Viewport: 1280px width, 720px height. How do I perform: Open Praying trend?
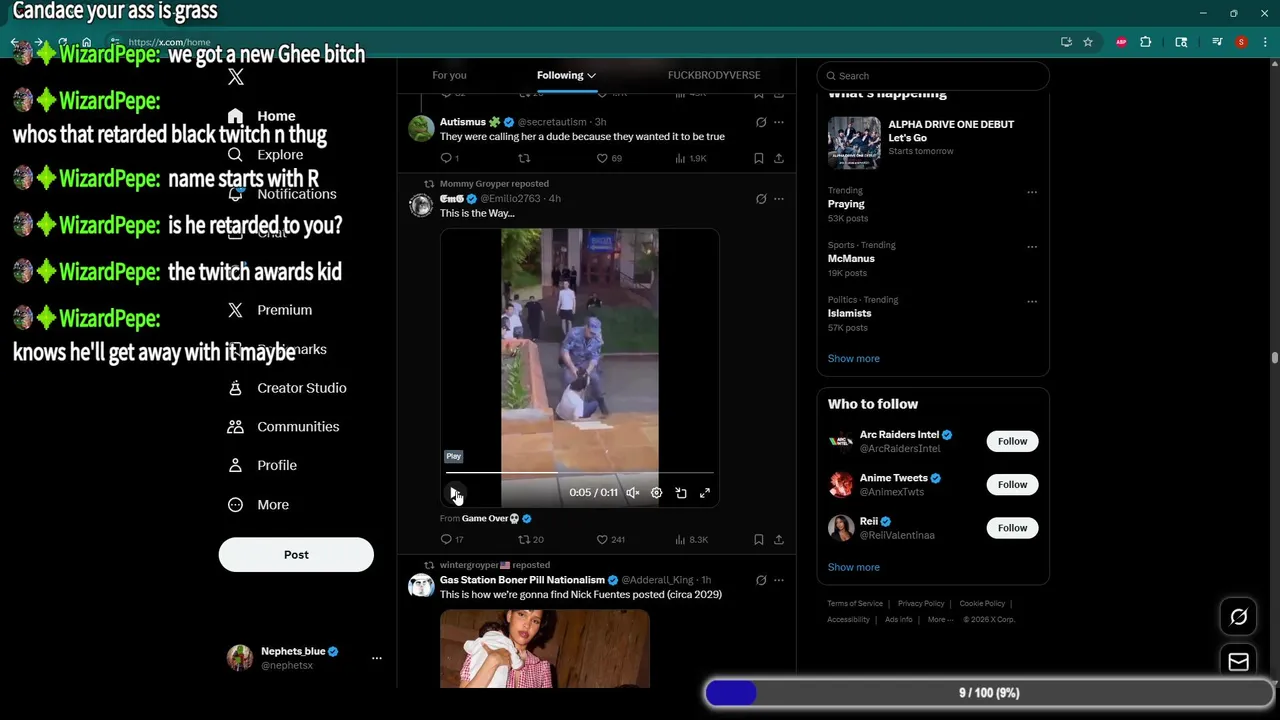846,204
